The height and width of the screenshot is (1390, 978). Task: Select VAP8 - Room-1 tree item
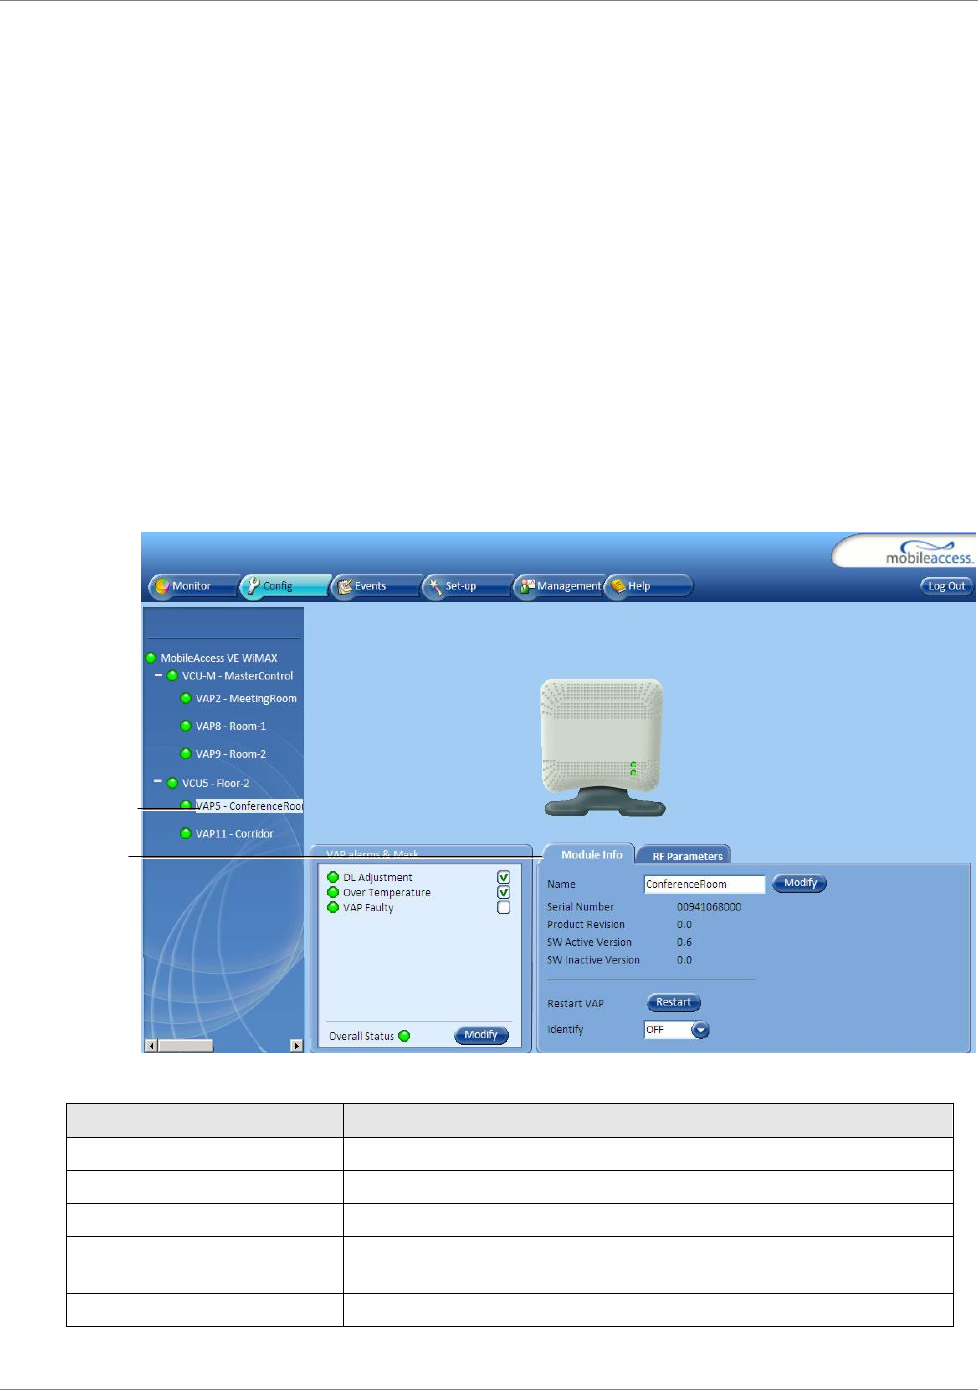click(x=231, y=726)
